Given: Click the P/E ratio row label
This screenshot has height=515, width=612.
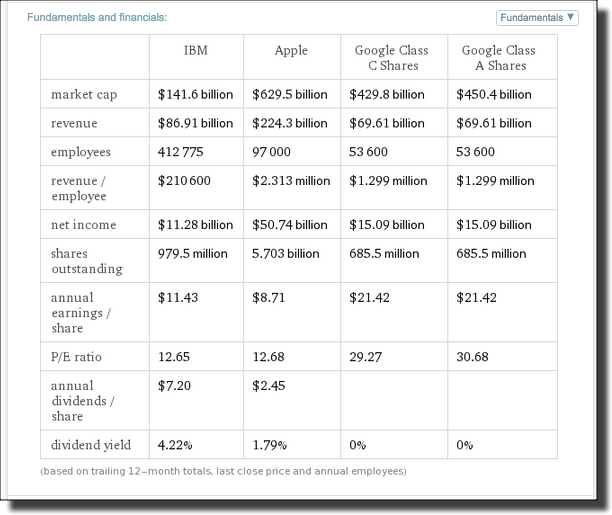Looking at the screenshot, I should tap(76, 357).
